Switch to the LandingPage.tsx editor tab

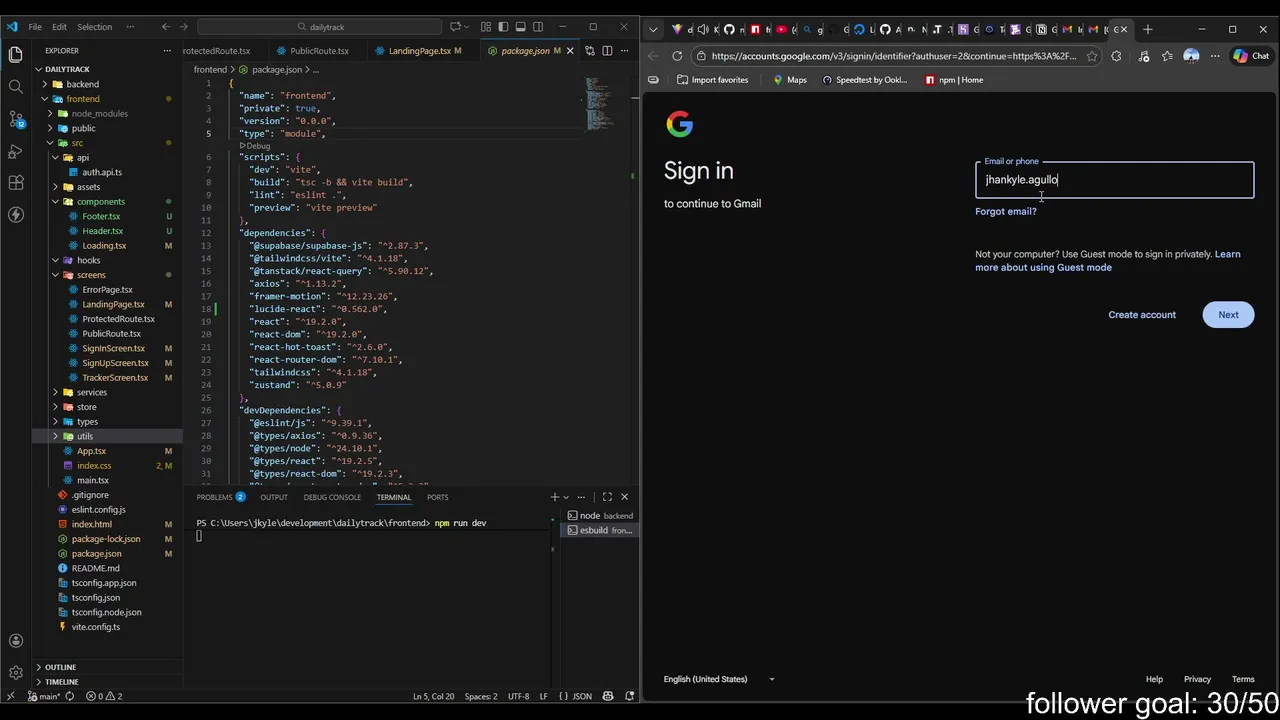pos(419,51)
